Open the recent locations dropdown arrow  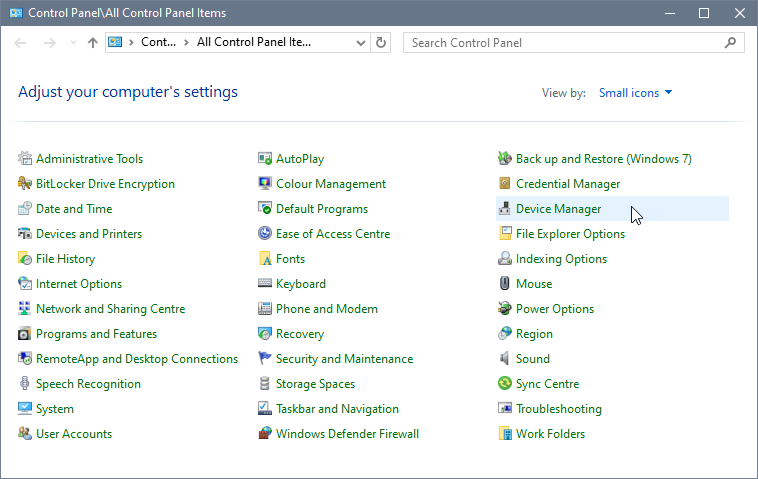(x=72, y=43)
